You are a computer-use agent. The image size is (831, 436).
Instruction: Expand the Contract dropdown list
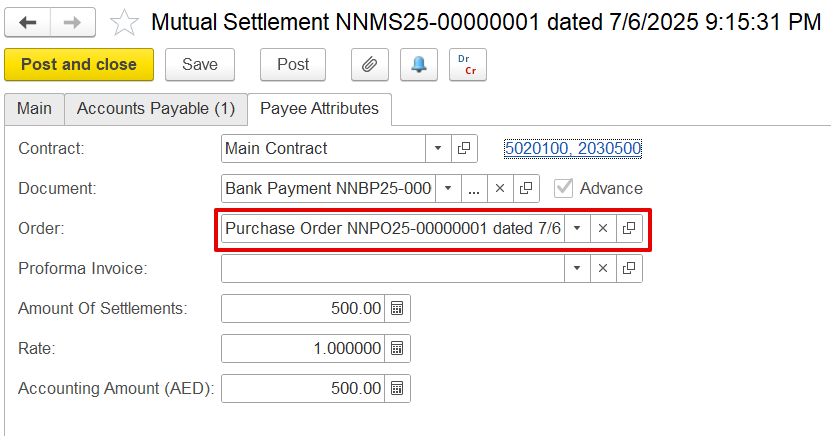click(438, 148)
